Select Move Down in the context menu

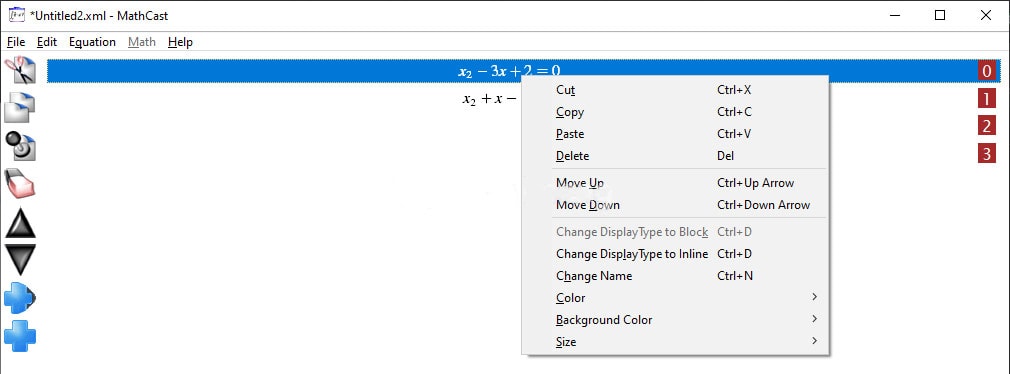[x=675, y=205]
